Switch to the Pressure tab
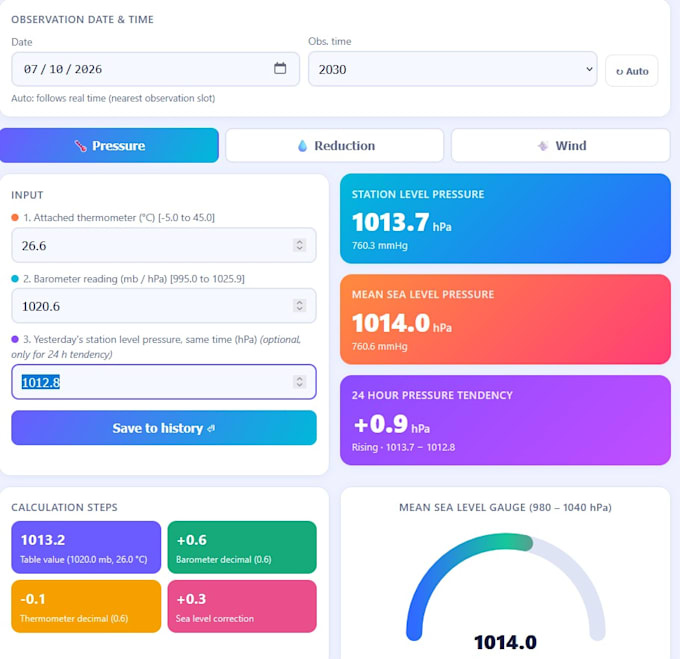Image resolution: width=680 pixels, height=659 pixels. 109,145
